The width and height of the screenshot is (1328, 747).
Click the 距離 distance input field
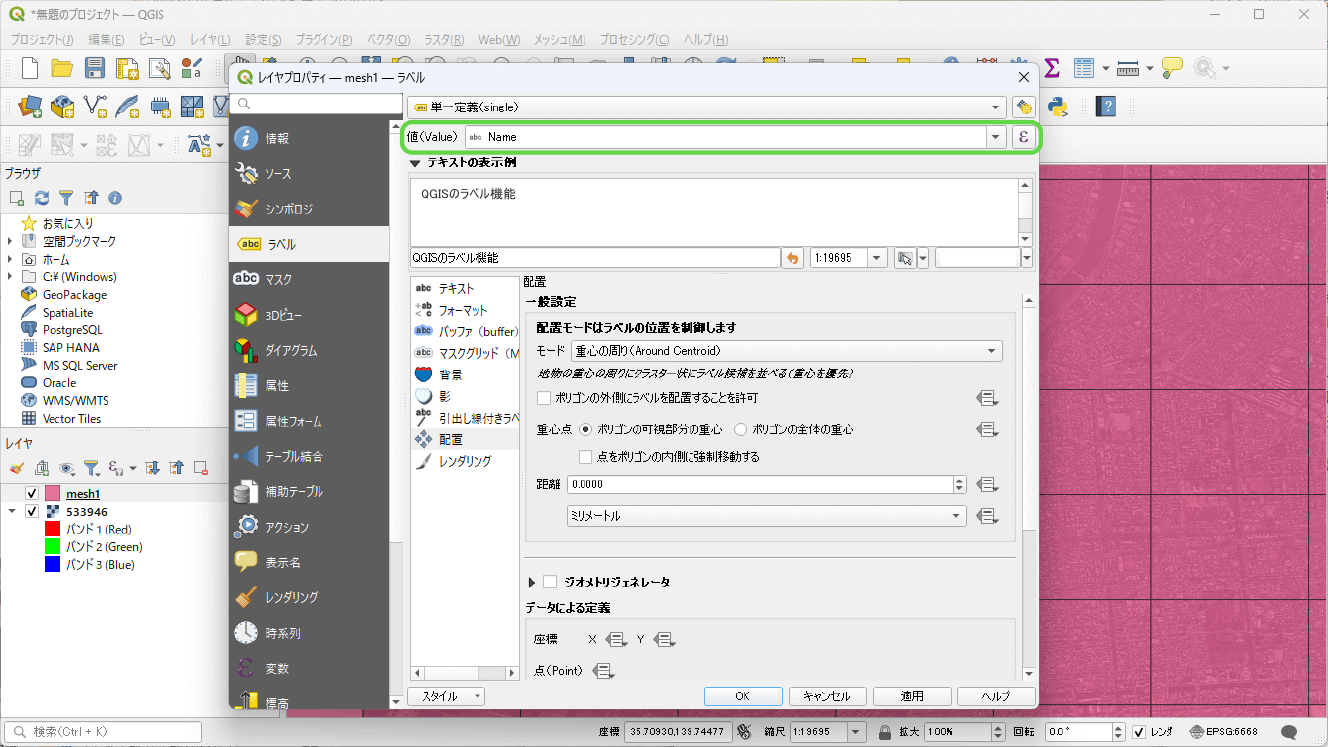point(759,484)
